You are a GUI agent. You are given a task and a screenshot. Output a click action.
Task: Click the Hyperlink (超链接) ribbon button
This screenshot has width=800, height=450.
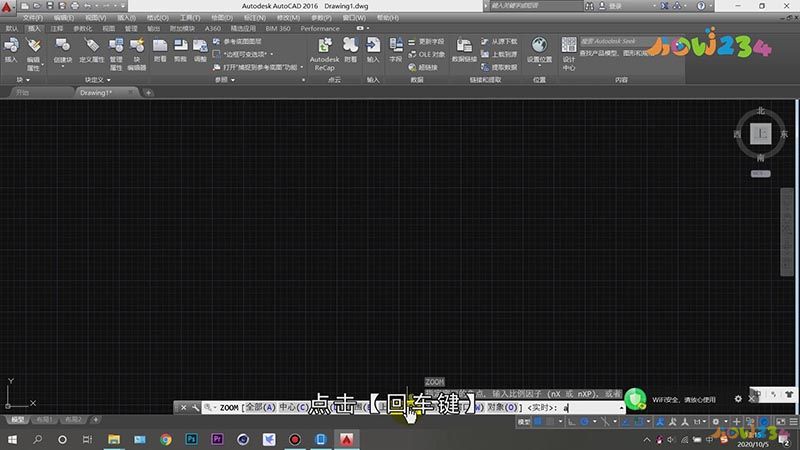[423, 67]
